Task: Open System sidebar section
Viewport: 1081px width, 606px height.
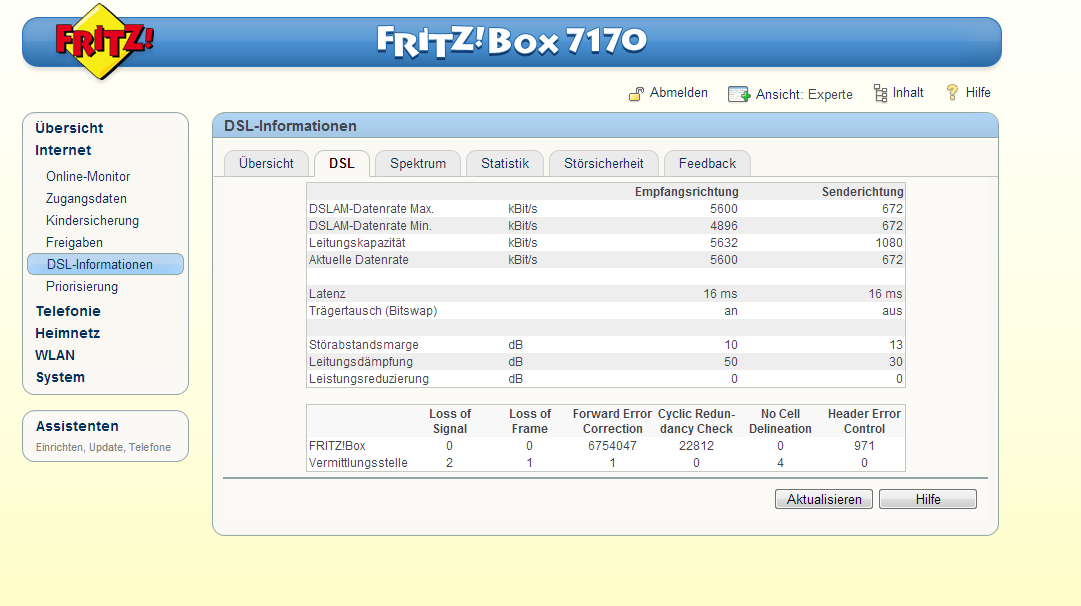Action: point(60,377)
